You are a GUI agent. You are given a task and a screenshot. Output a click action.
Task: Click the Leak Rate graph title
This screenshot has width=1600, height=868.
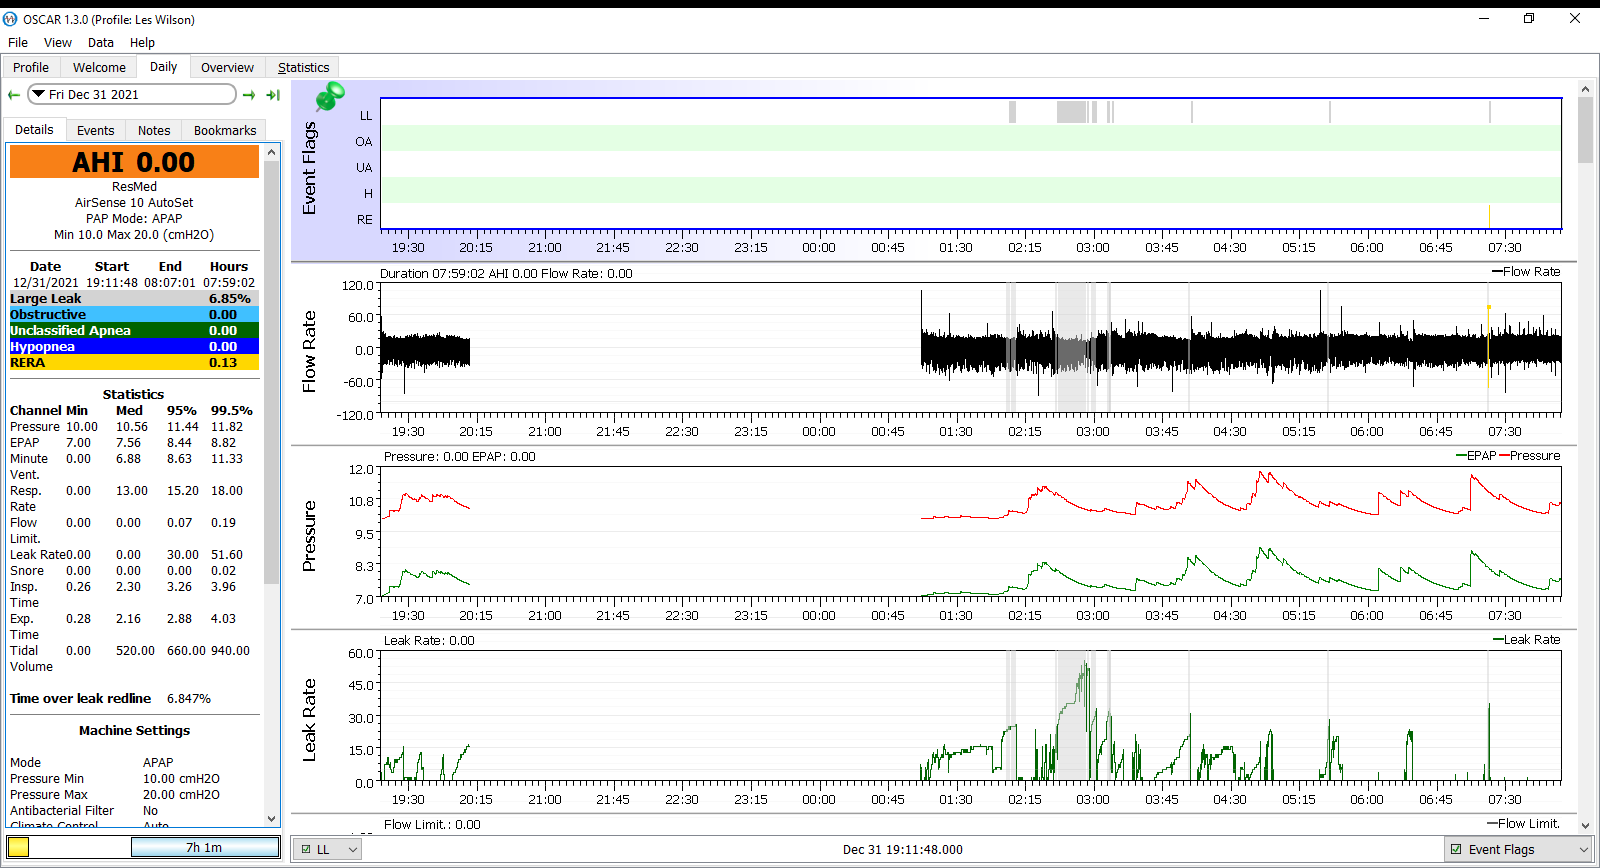[x=309, y=720]
